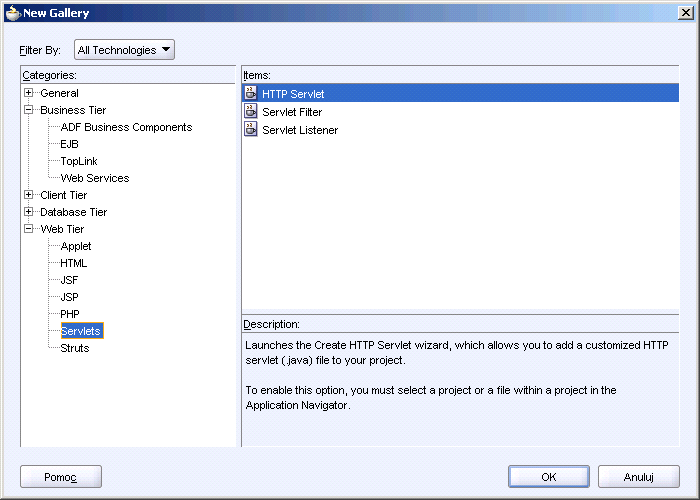
Task: Select the TopLink category
Action: point(79,161)
